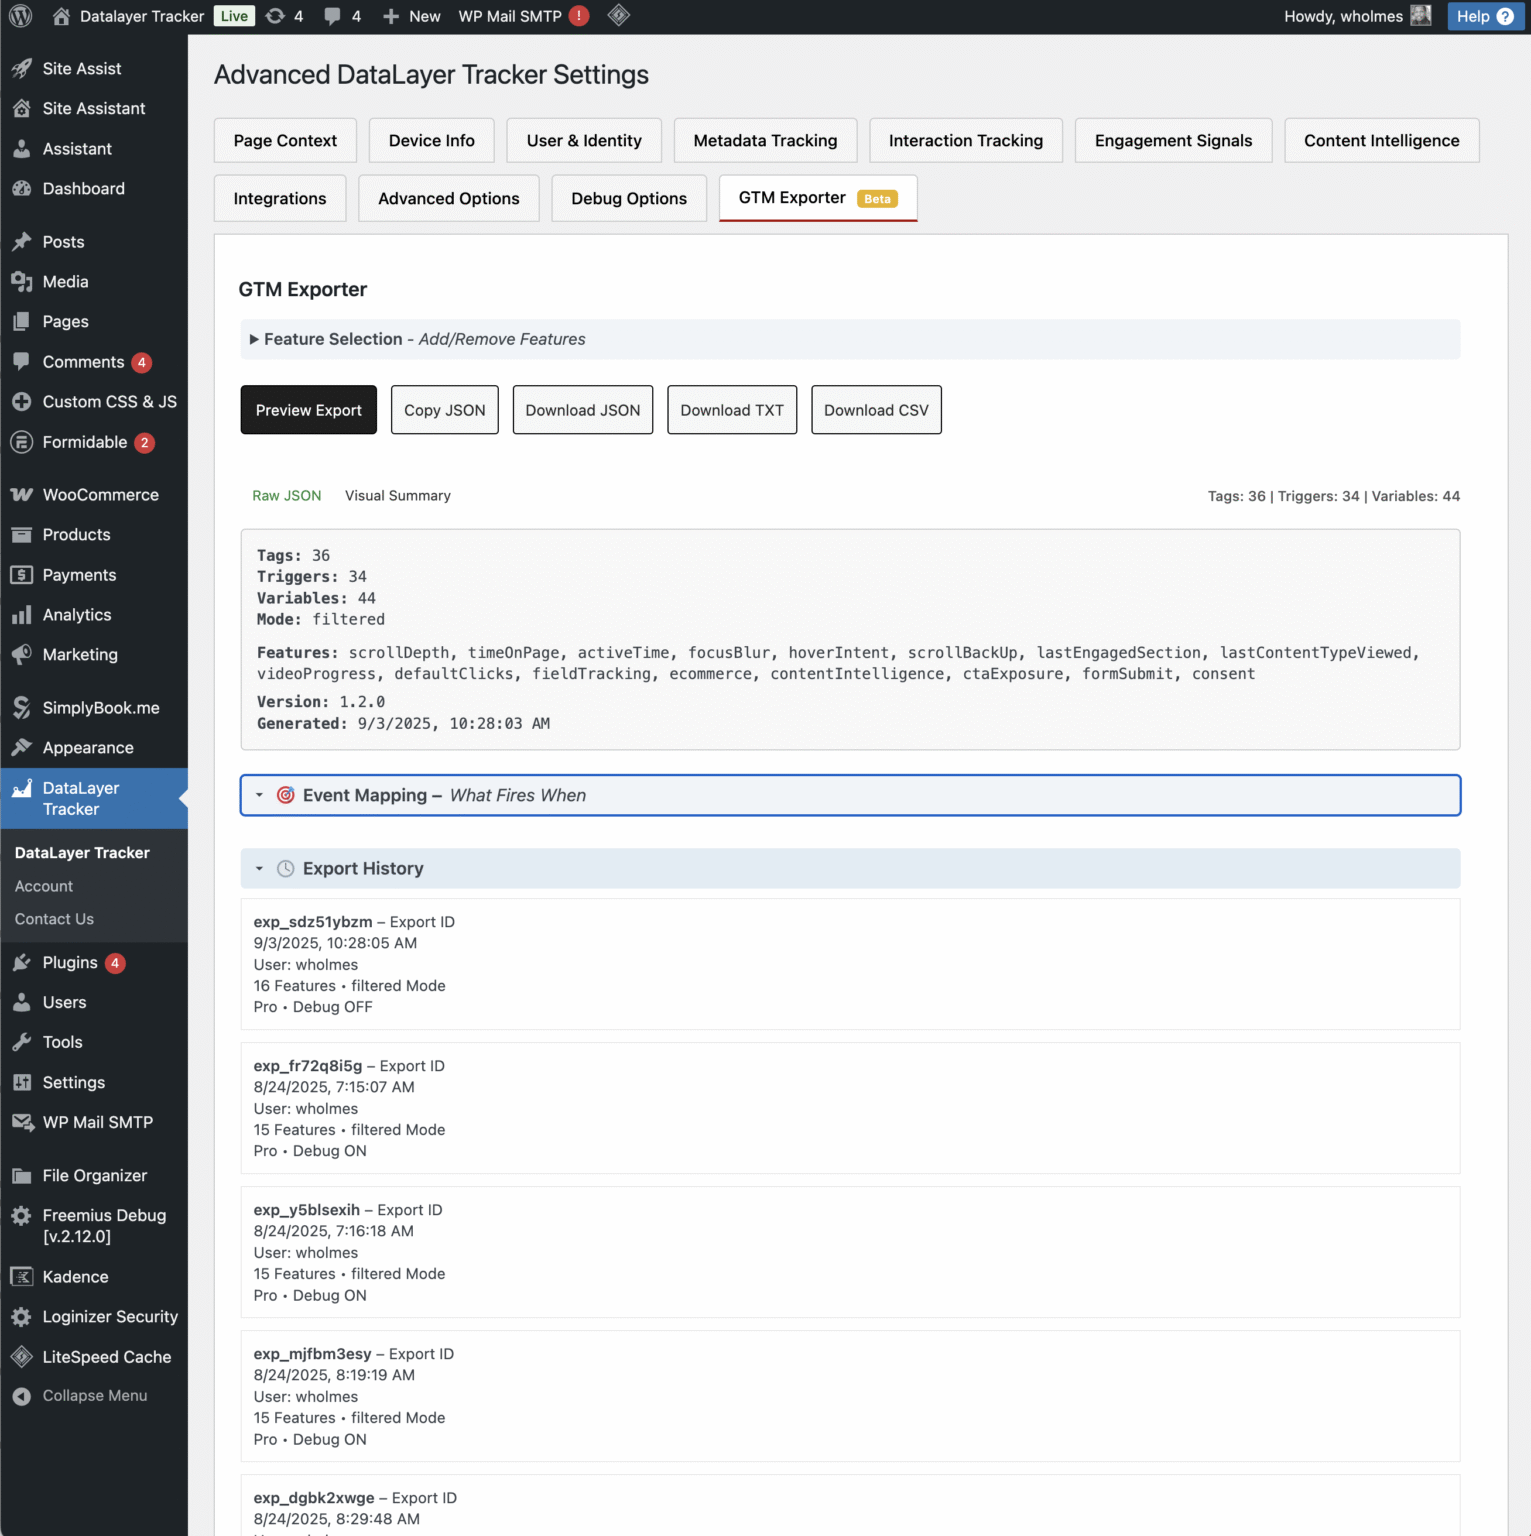Viewport: 1531px width, 1536px height.
Task: Click the WooCommerce icon in sidebar
Action: click(22, 494)
